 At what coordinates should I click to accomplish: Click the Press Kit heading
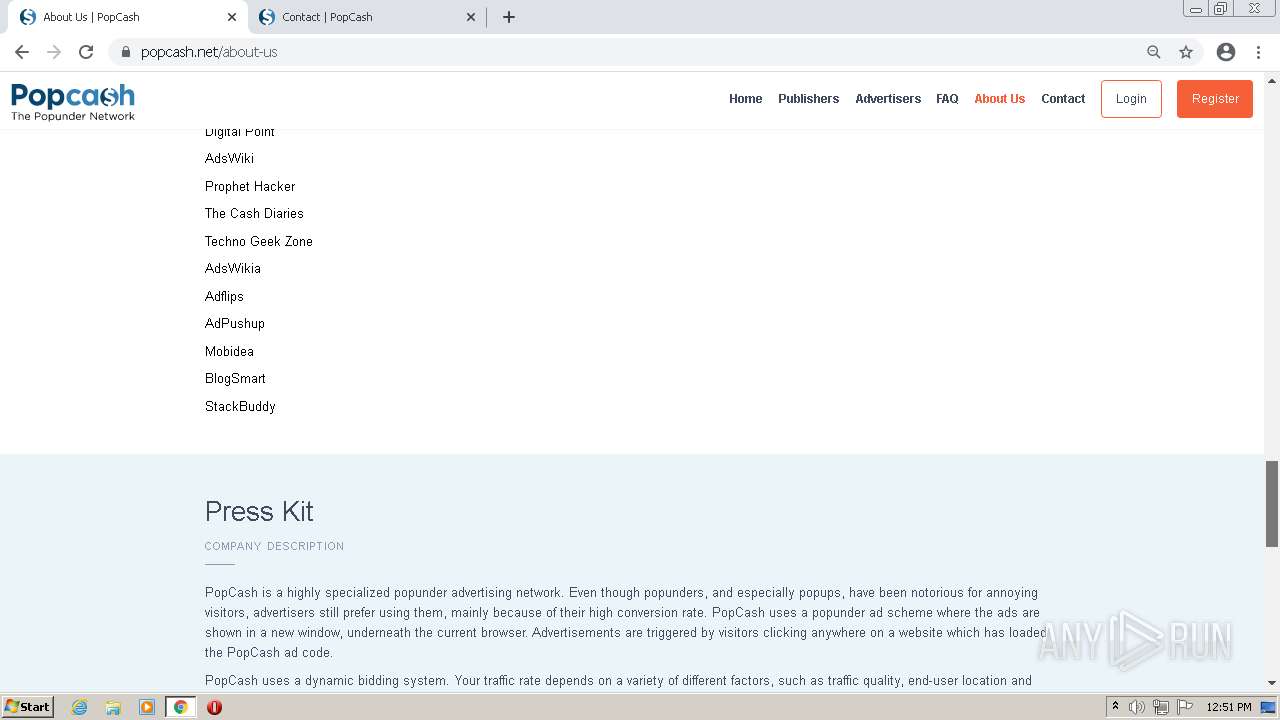pos(259,511)
